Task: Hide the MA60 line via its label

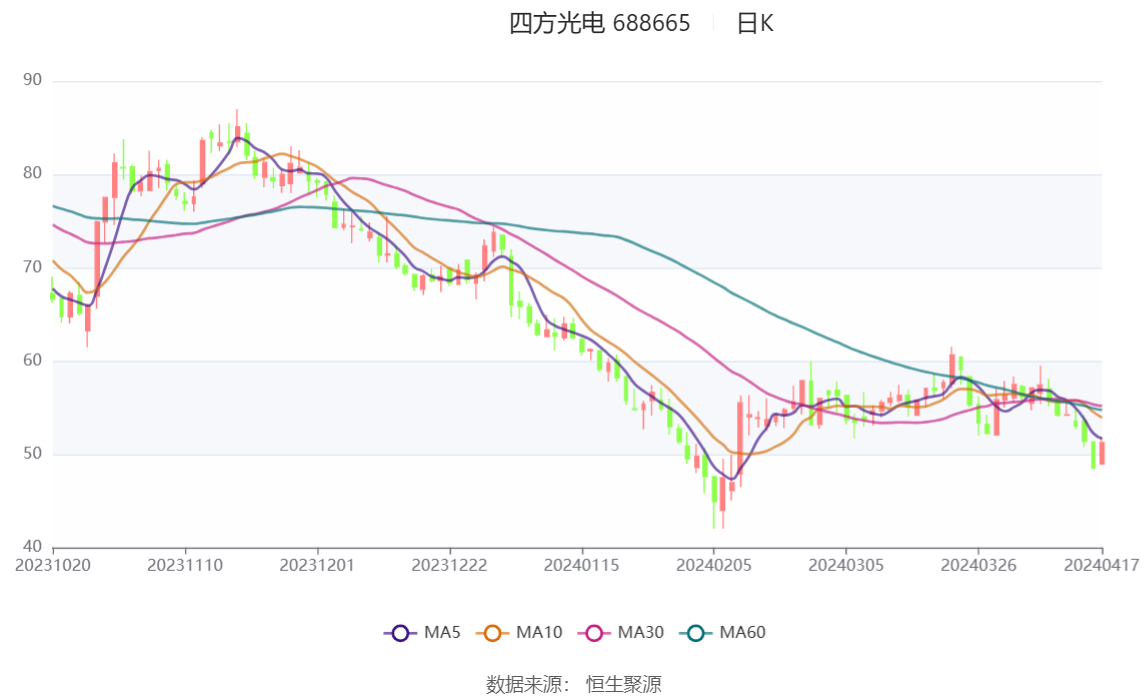Action: (742, 632)
